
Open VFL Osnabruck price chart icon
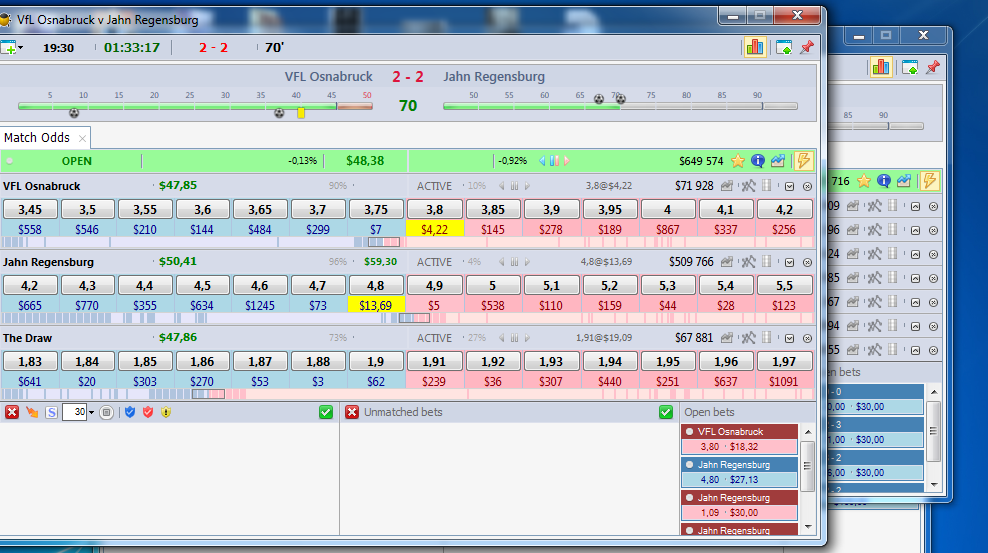click(x=727, y=186)
